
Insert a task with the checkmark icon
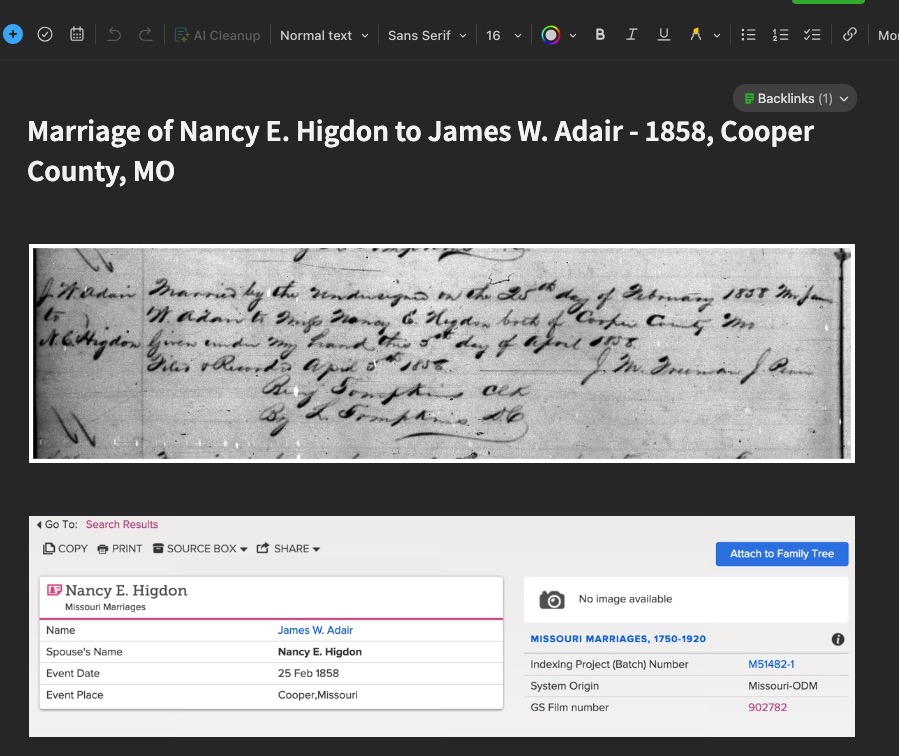coord(45,35)
